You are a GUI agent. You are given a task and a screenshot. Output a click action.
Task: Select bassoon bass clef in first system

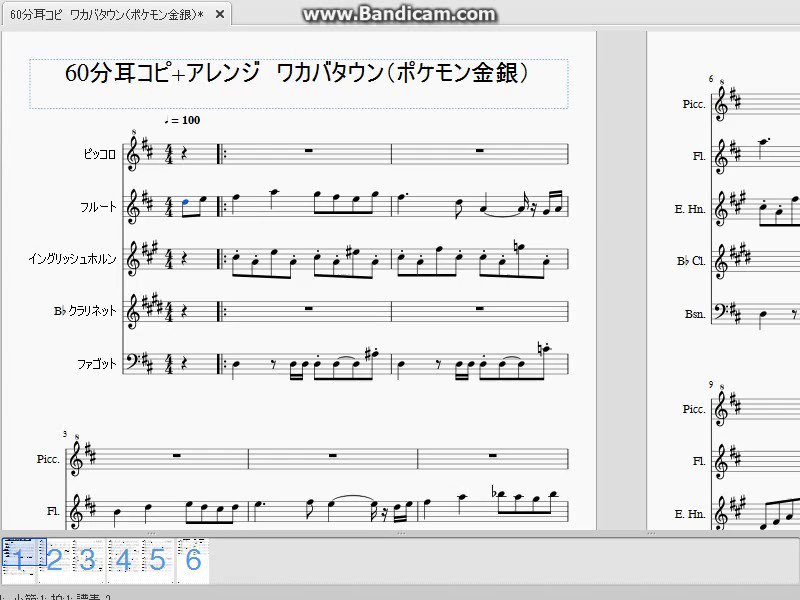[134, 361]
